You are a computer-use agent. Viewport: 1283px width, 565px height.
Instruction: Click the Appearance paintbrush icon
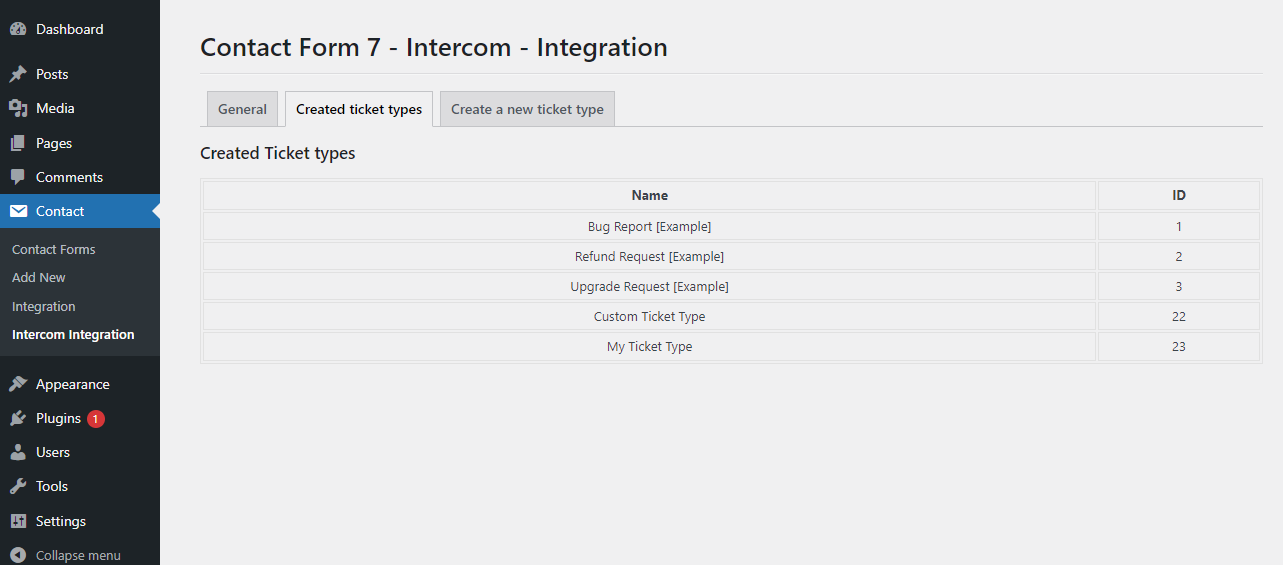click(18, 384)
